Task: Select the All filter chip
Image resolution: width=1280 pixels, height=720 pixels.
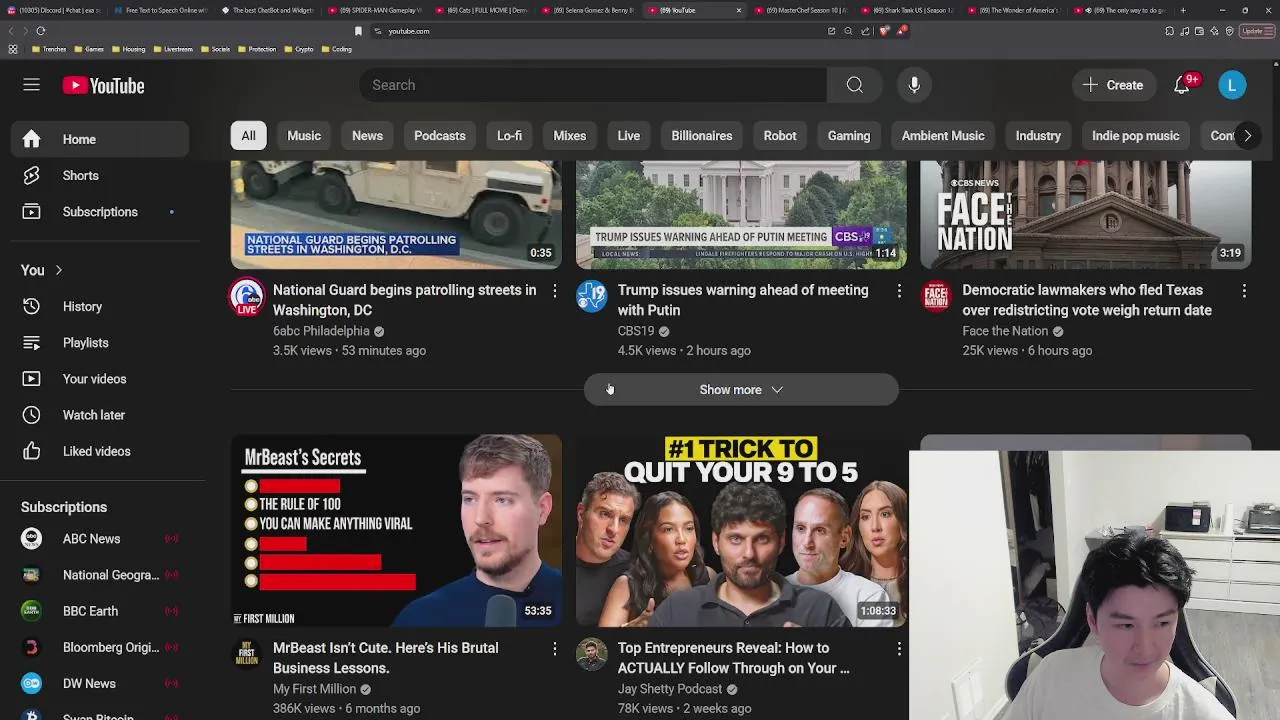Action: coord(248,136)
